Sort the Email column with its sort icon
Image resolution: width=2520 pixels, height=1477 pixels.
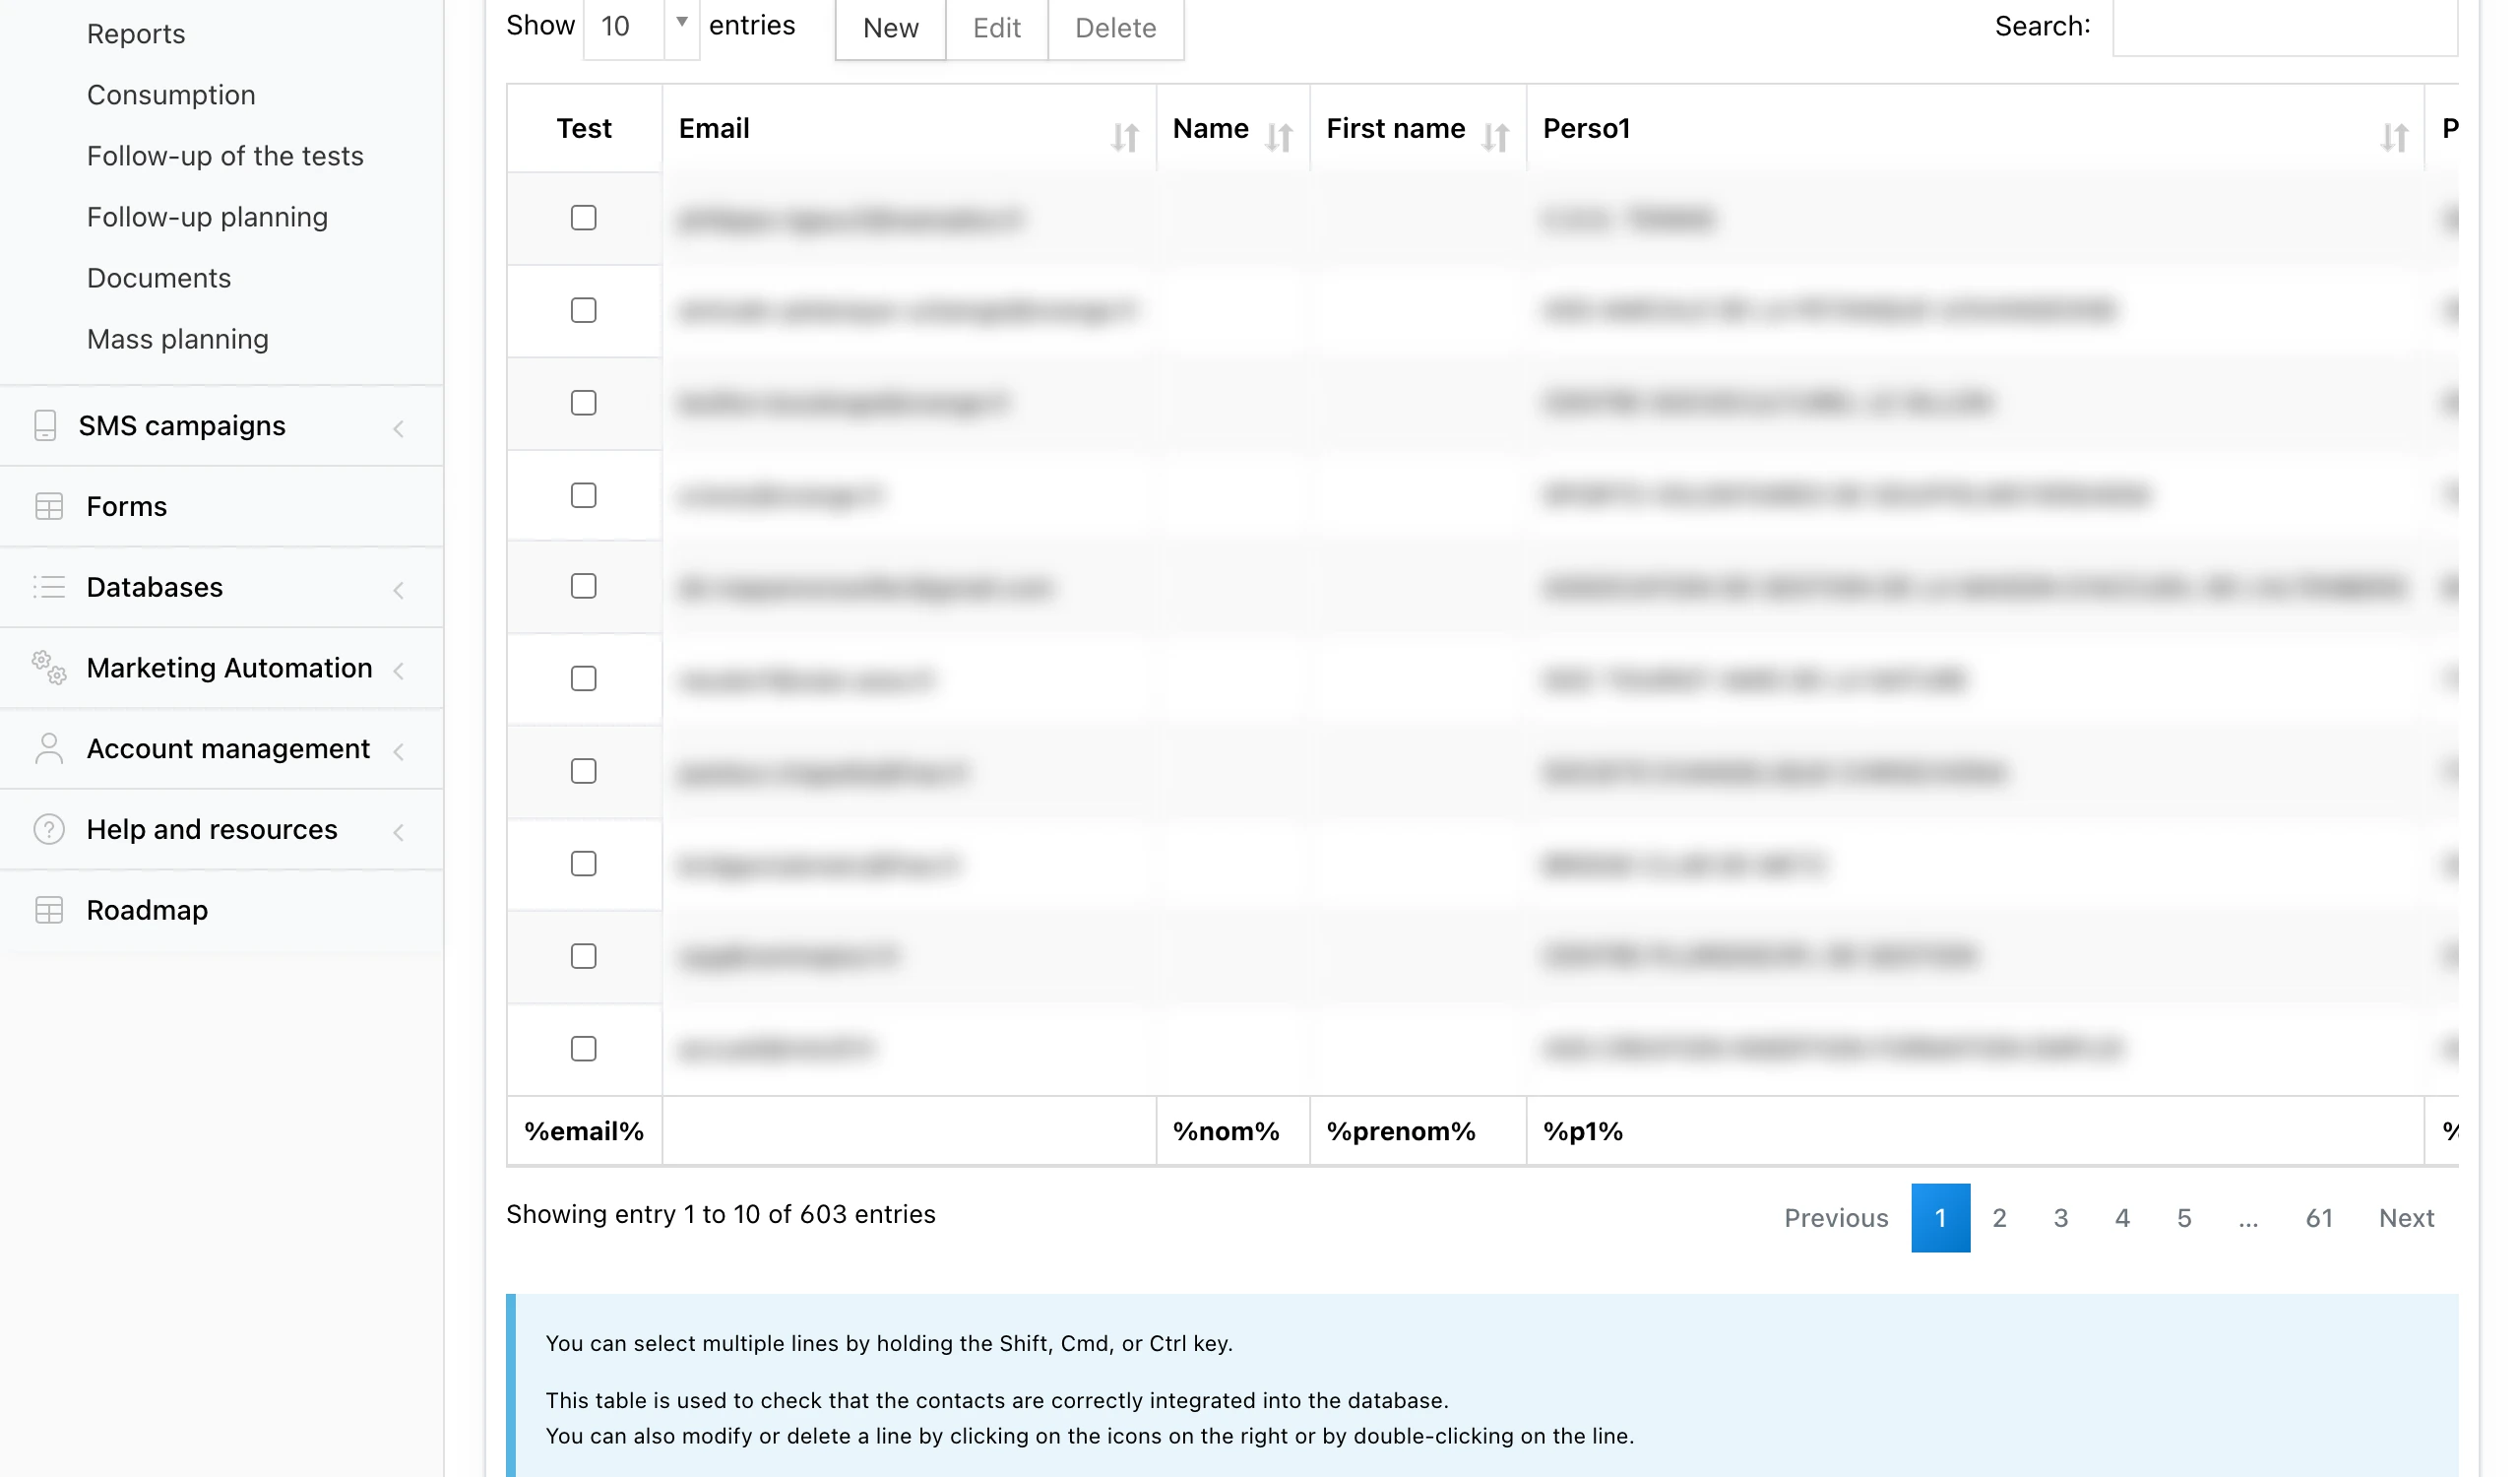1124,138
